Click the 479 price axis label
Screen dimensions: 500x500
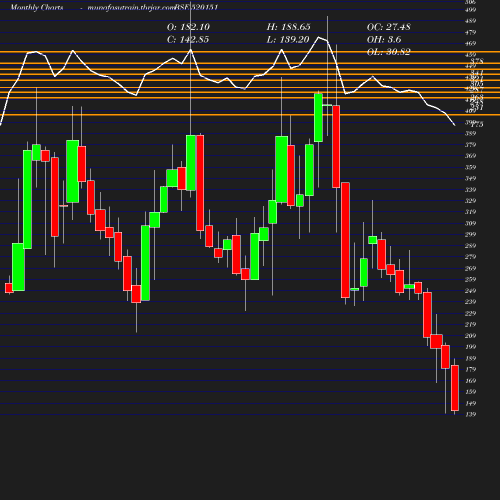pyautogui.click(x=470, y=32)
